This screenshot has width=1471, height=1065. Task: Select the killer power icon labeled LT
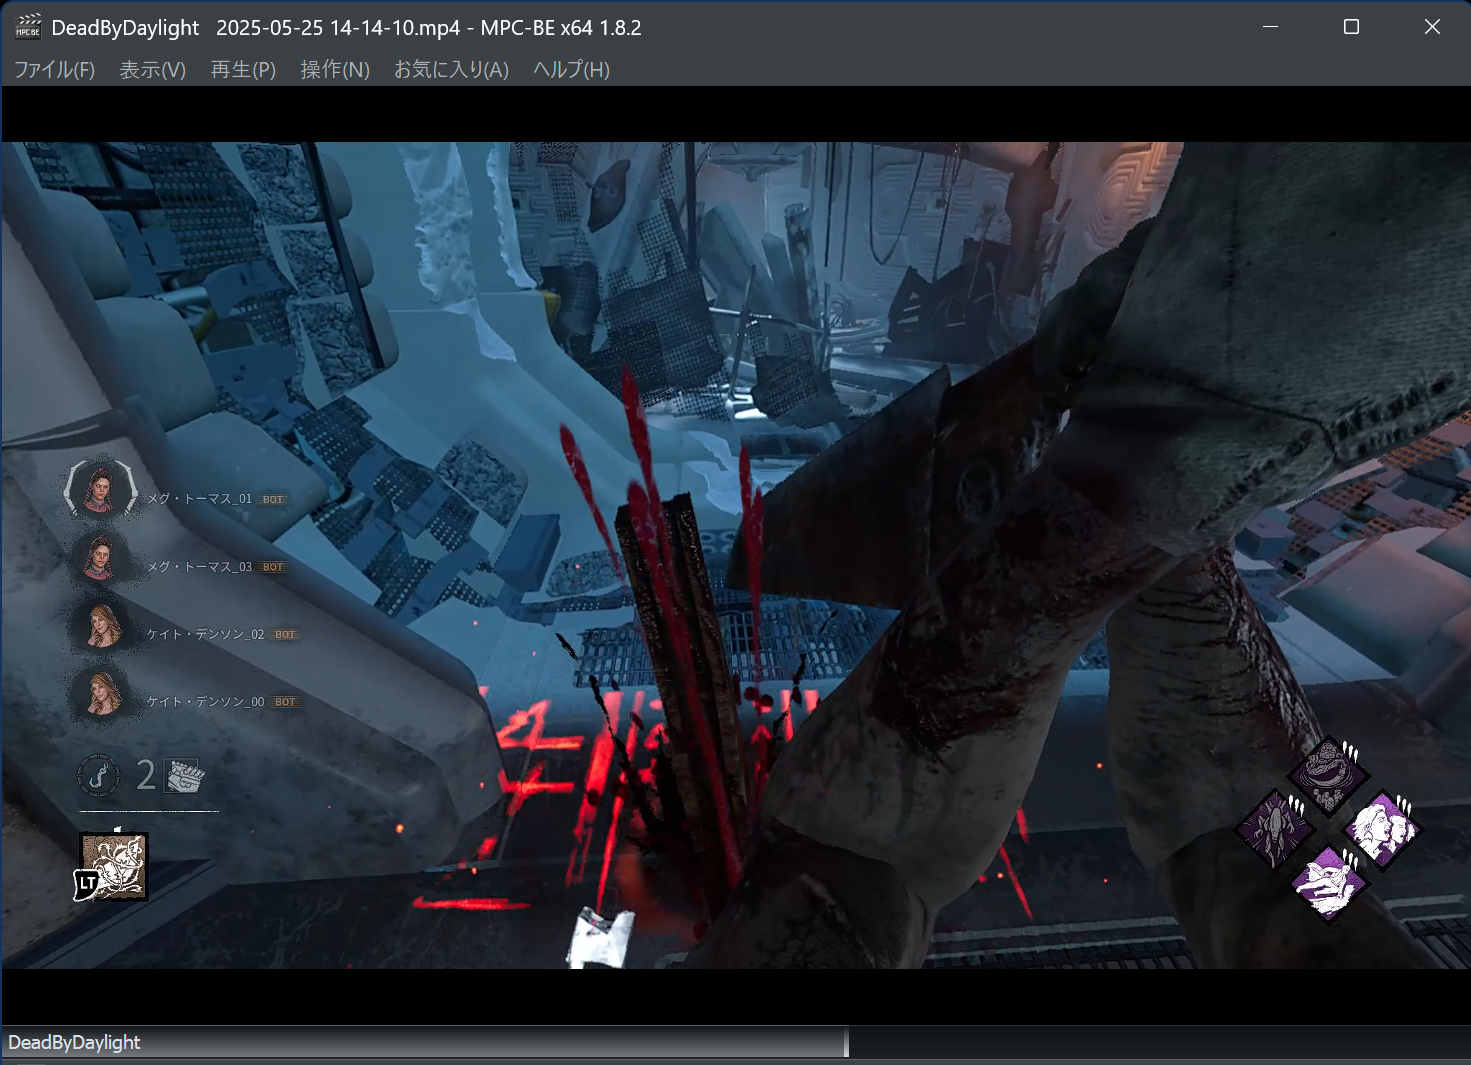point(113,866)
